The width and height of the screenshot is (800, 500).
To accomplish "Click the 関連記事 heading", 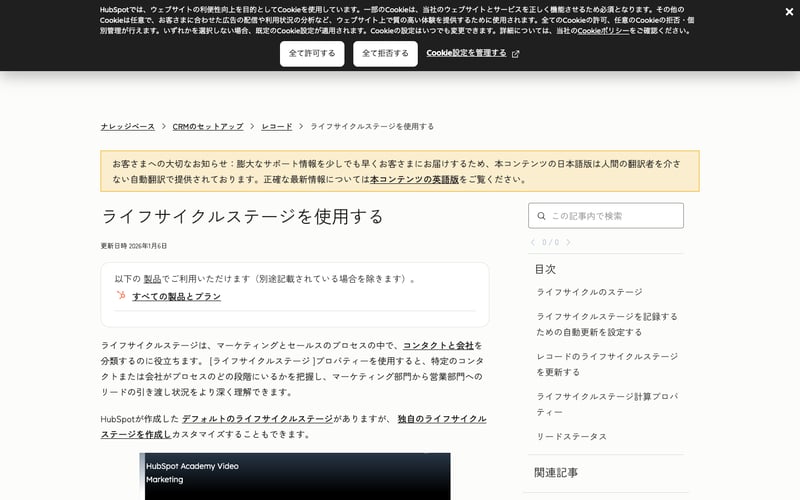I will 556,473.
